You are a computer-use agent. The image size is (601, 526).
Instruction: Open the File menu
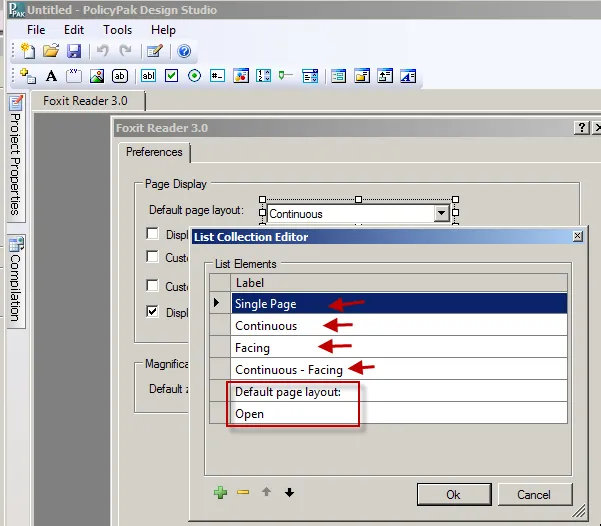pyautogui.click(x=36, y=30)
